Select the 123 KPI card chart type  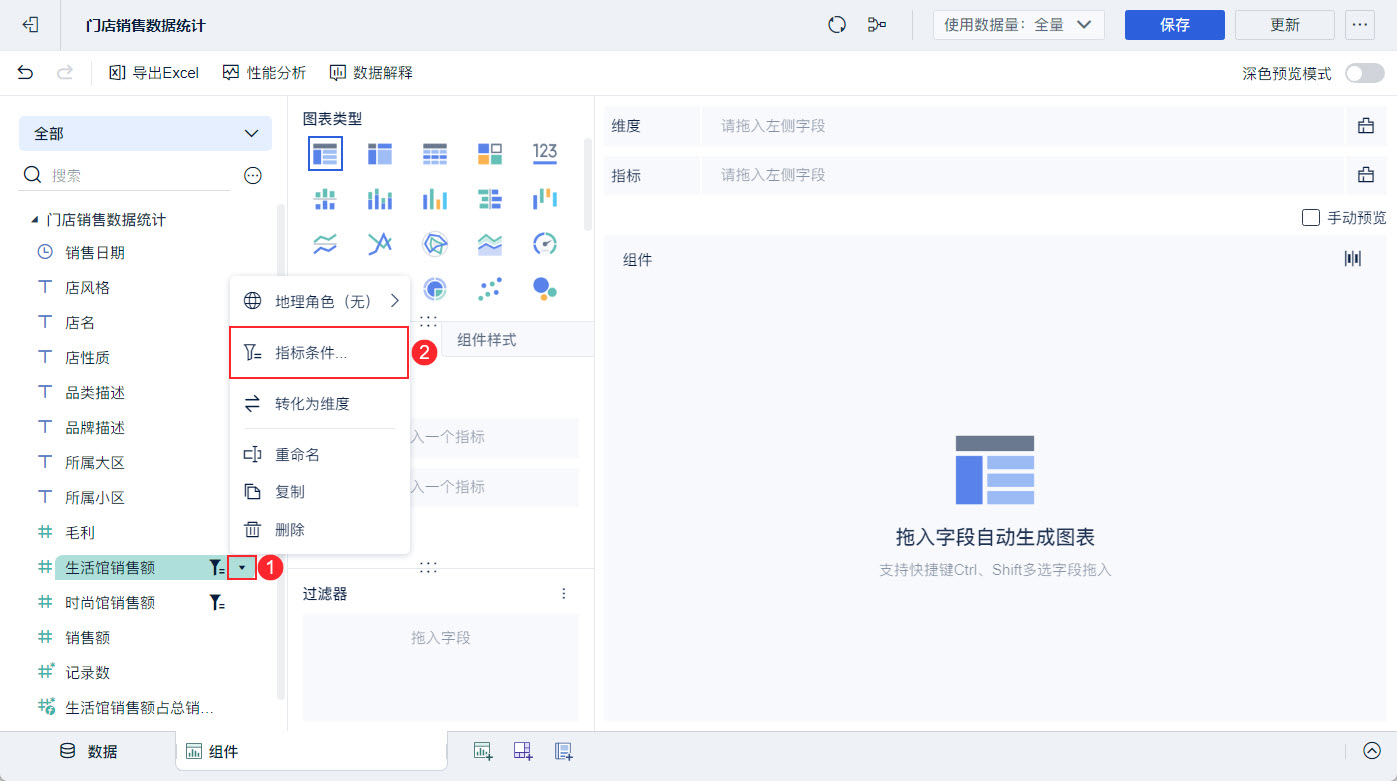(545, 153)
